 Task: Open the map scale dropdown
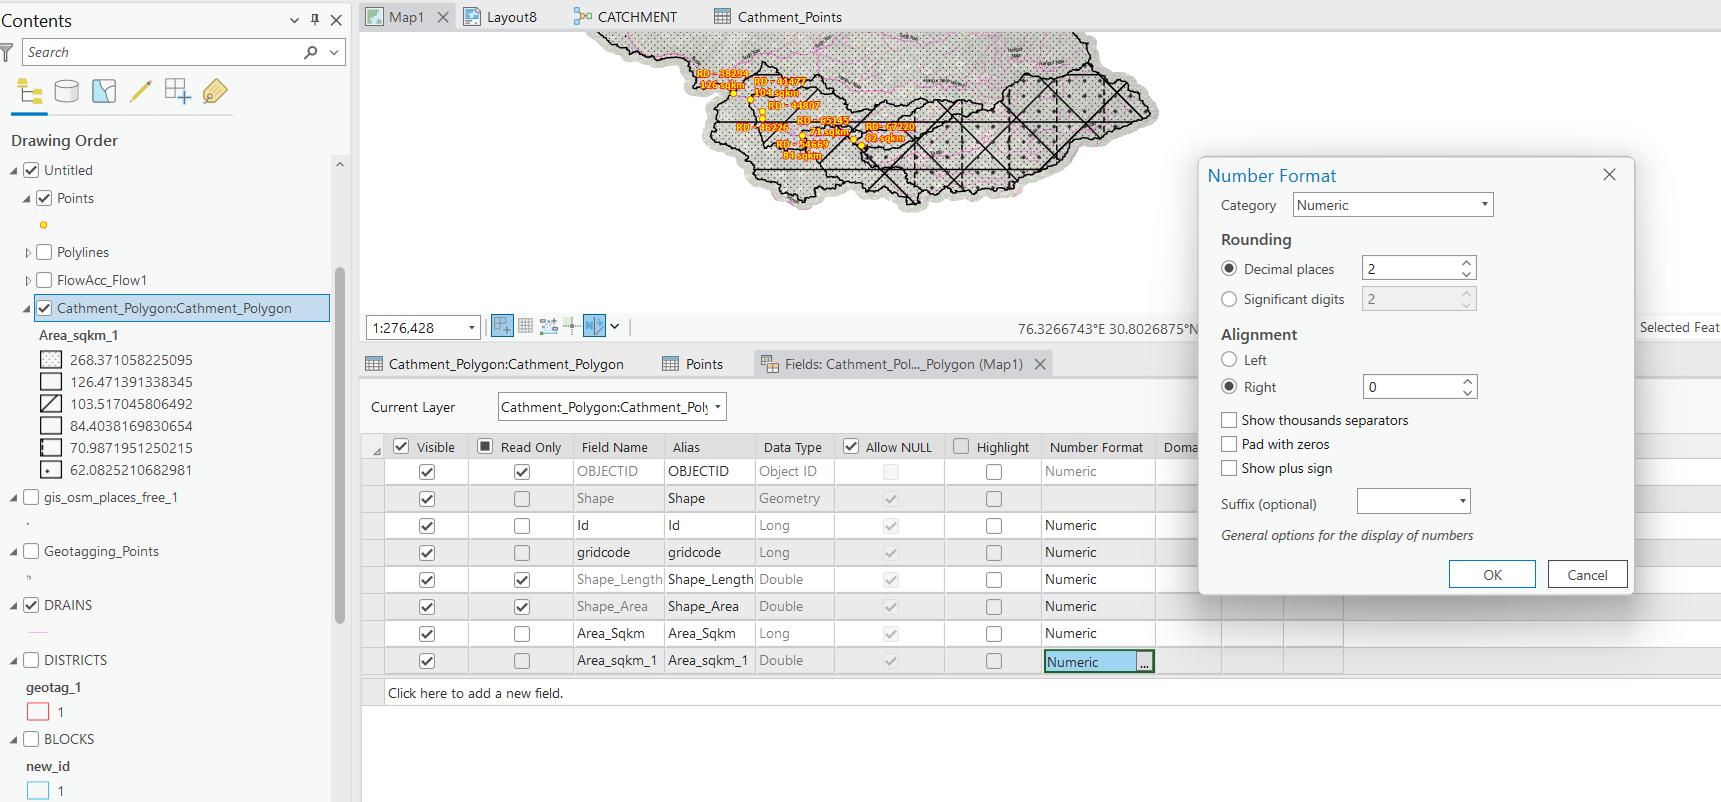point(471,328)
